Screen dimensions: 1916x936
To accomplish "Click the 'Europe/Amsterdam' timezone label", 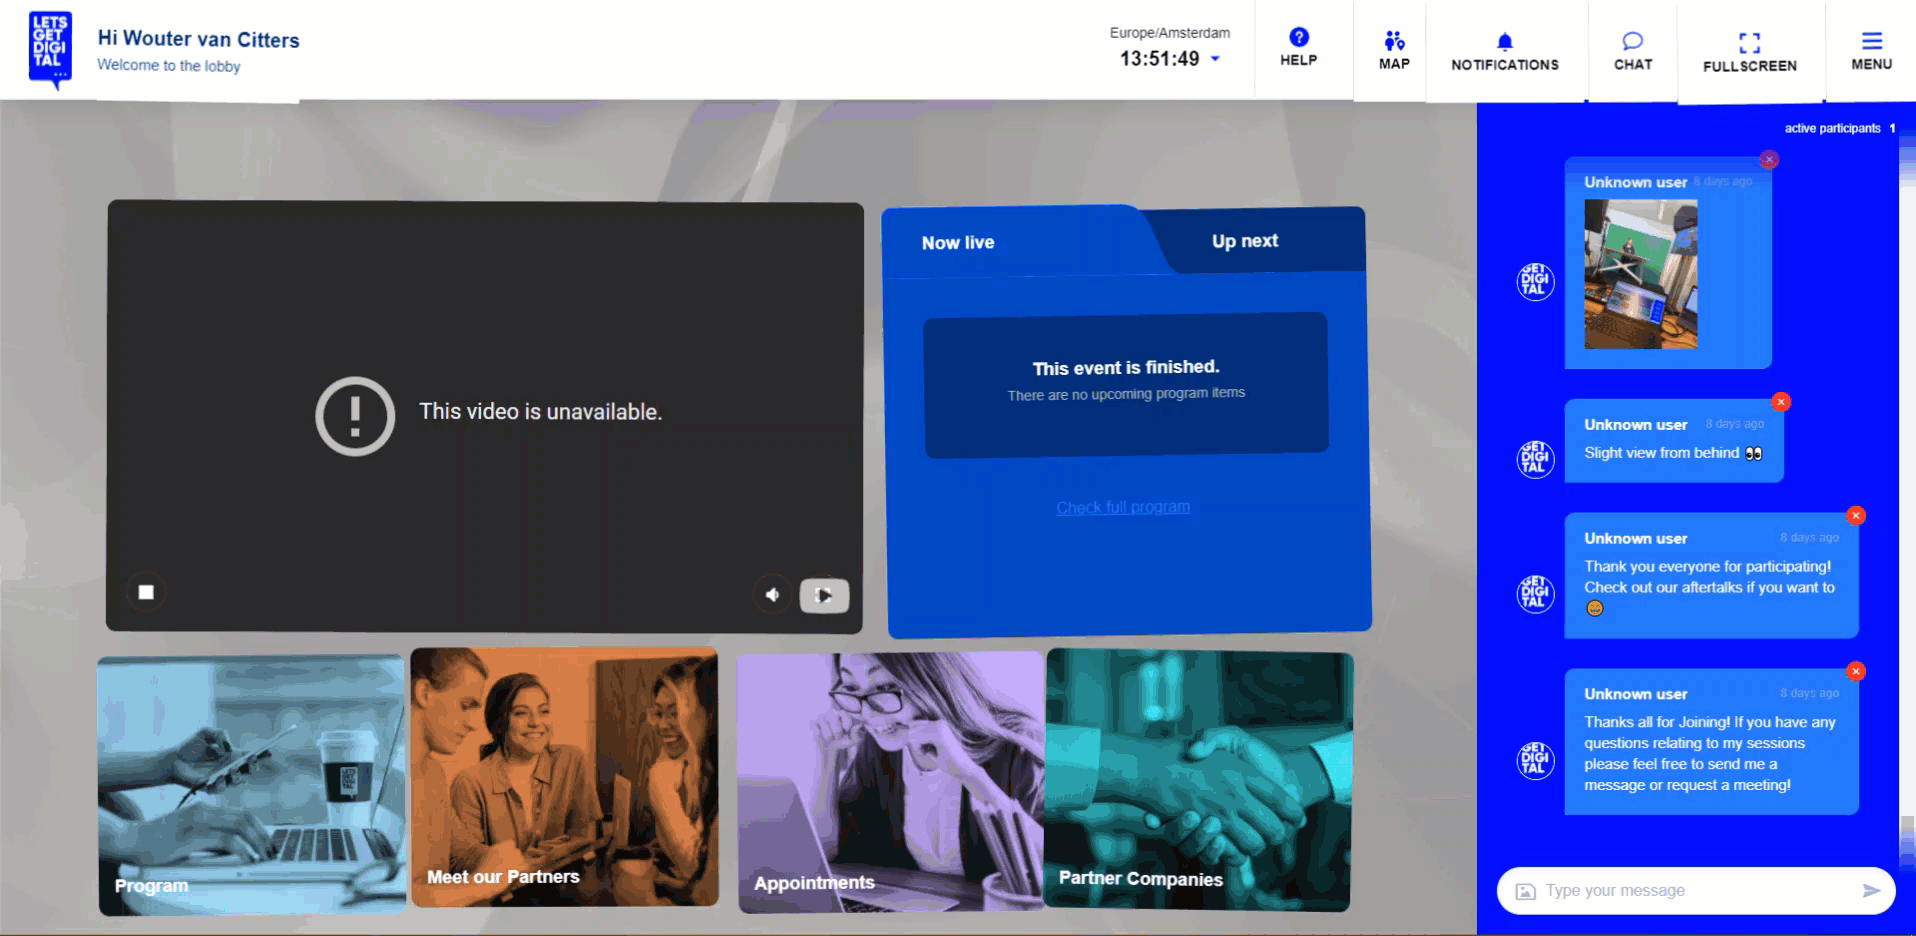I will pyautogui.click(x=1170, y=33).
